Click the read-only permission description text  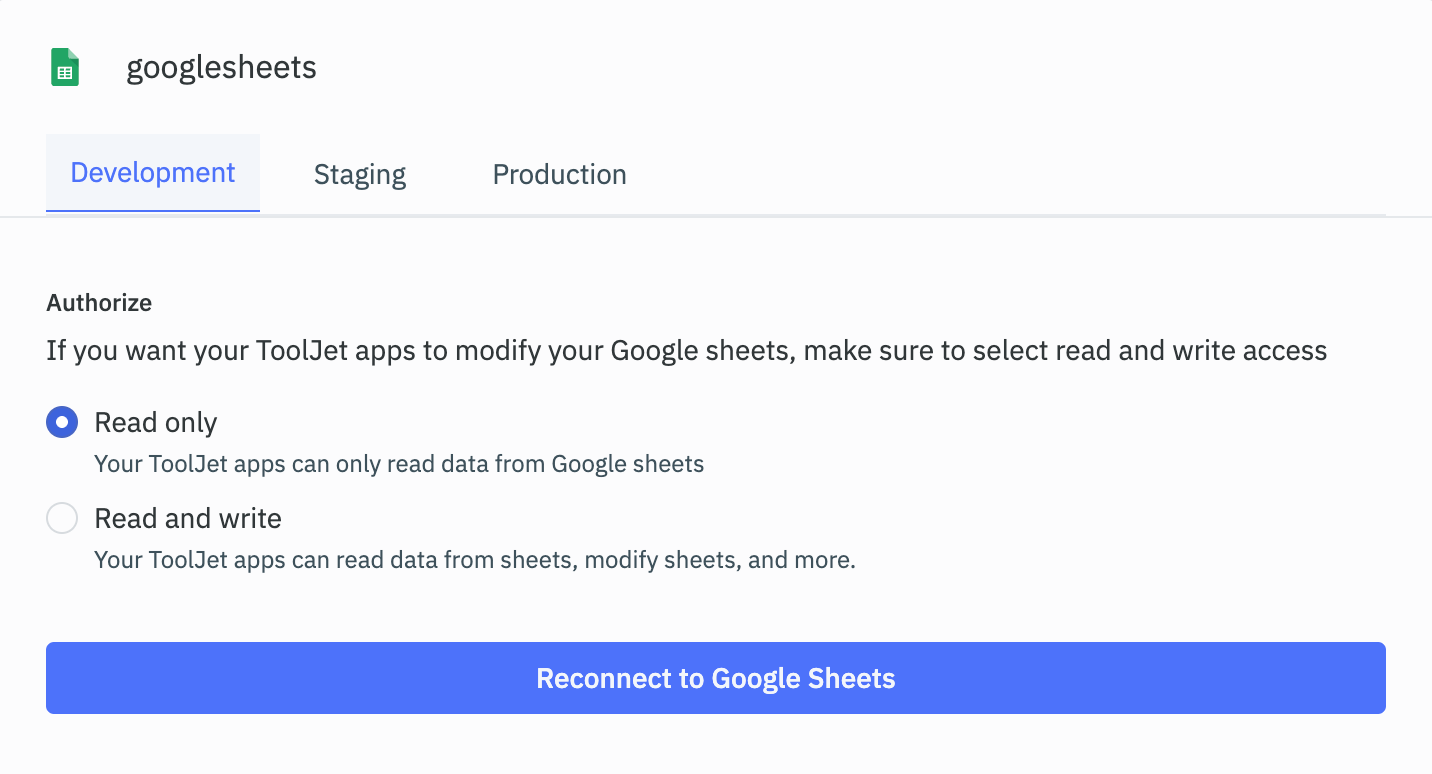(399, 464)
